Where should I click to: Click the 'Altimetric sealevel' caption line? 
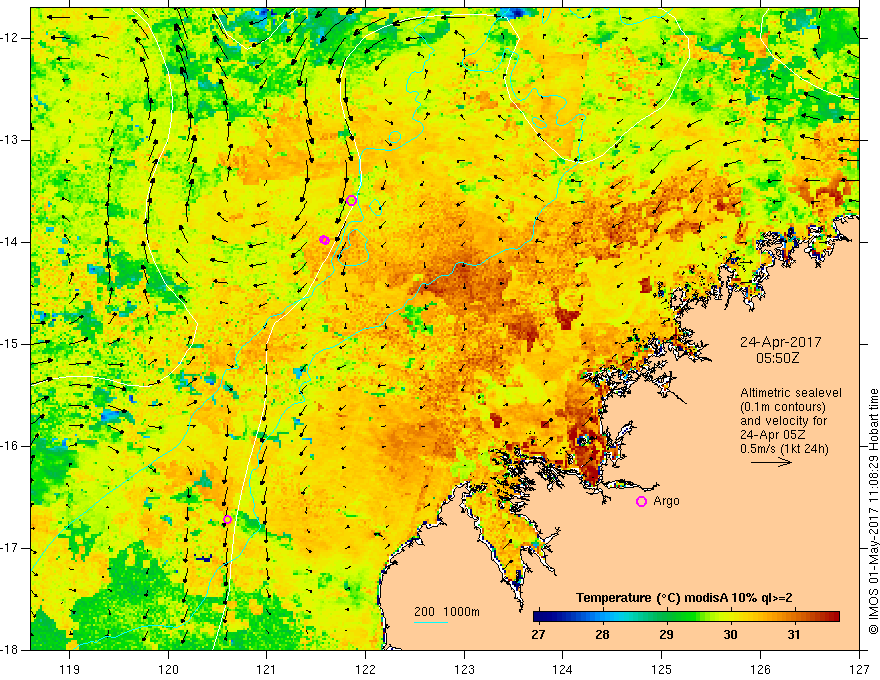[791, 393]
